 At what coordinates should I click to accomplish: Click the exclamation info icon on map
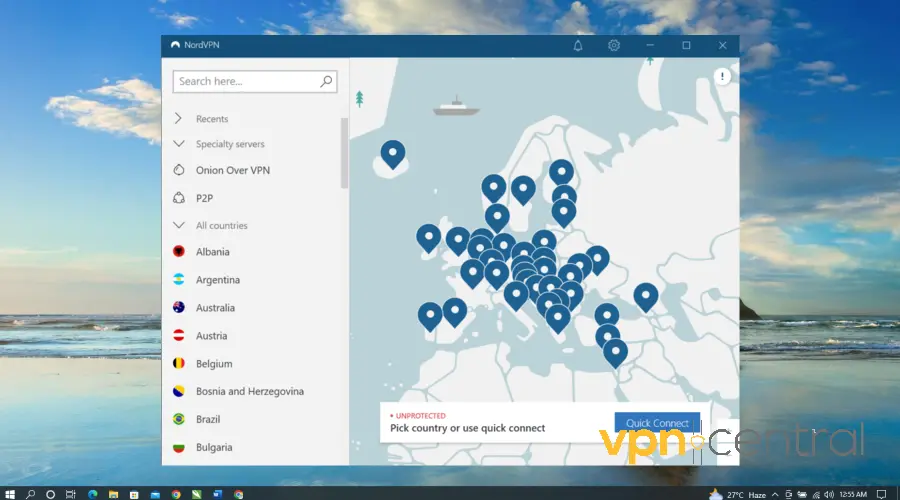pos(722,76)
